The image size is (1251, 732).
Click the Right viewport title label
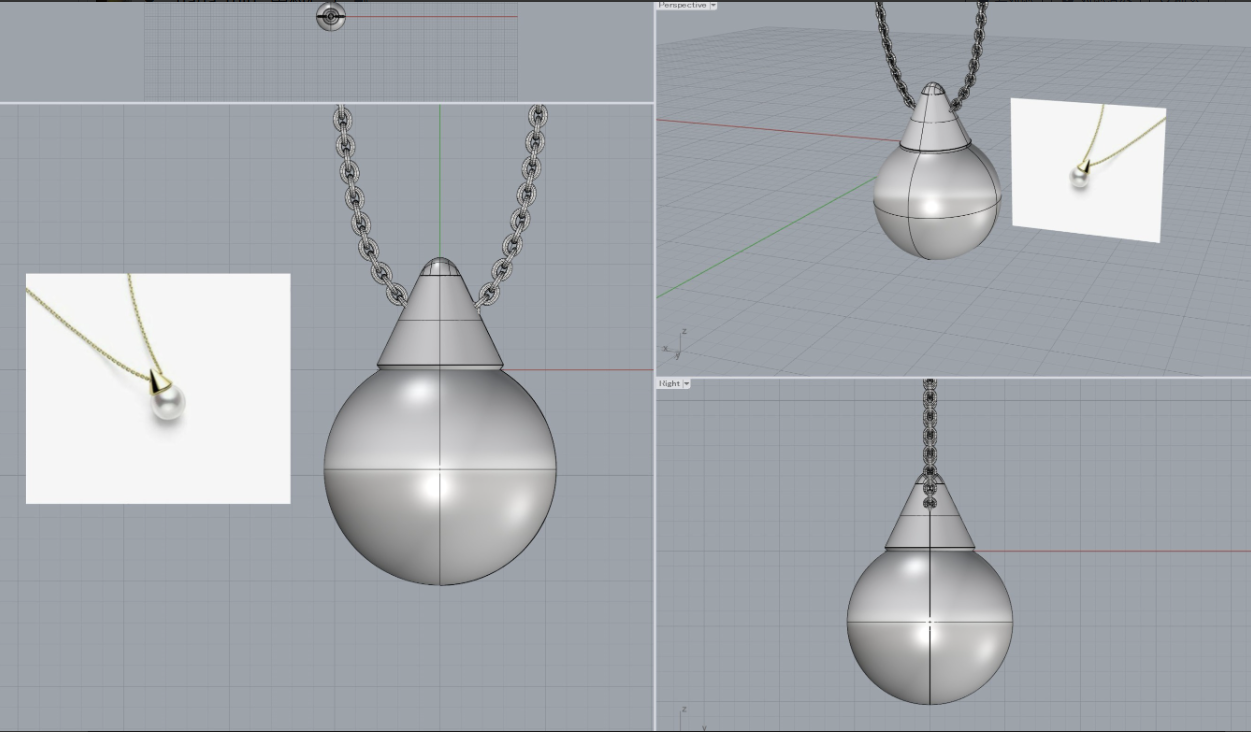point(669,383)
